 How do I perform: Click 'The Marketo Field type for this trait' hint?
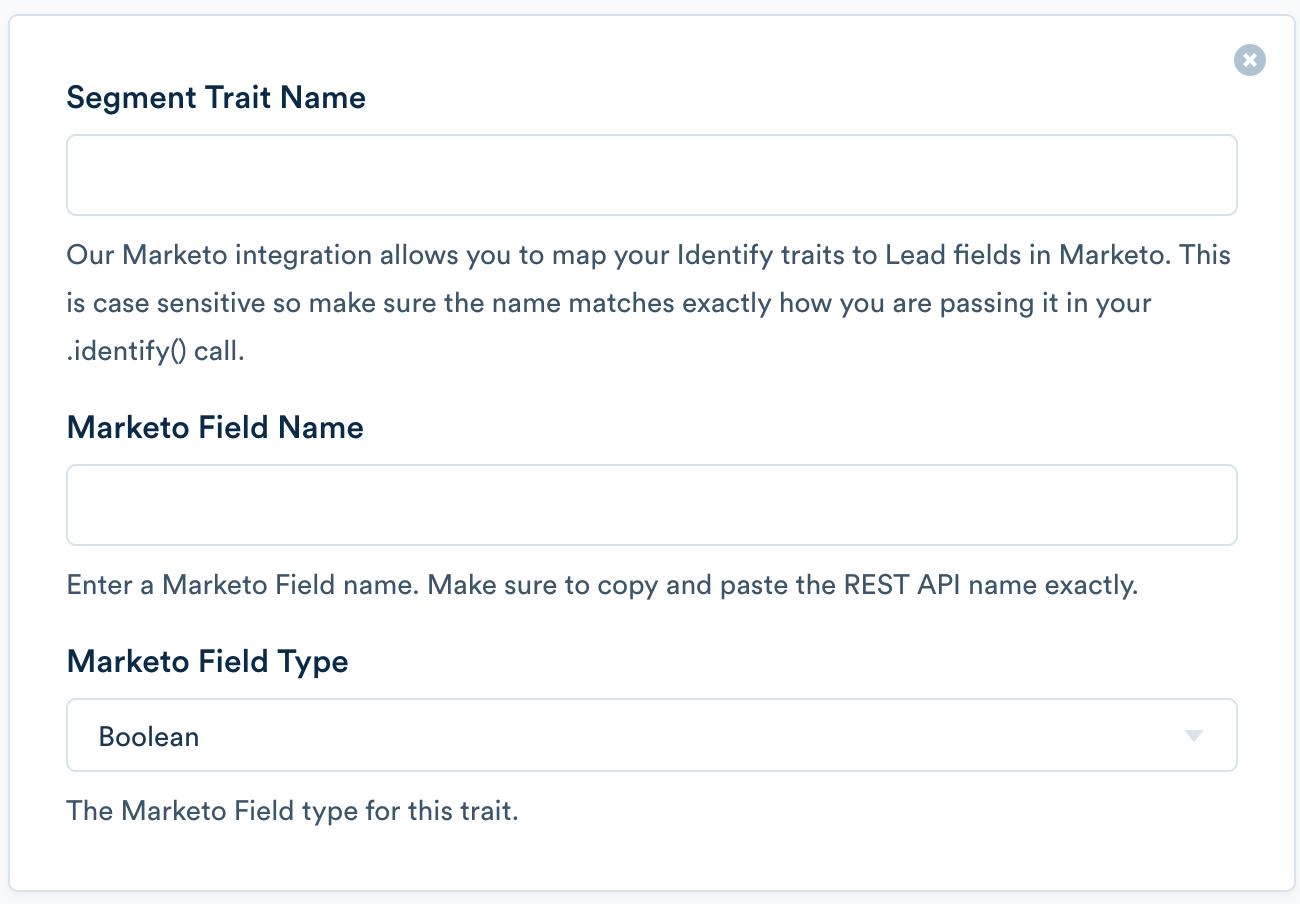coord(292,810)
